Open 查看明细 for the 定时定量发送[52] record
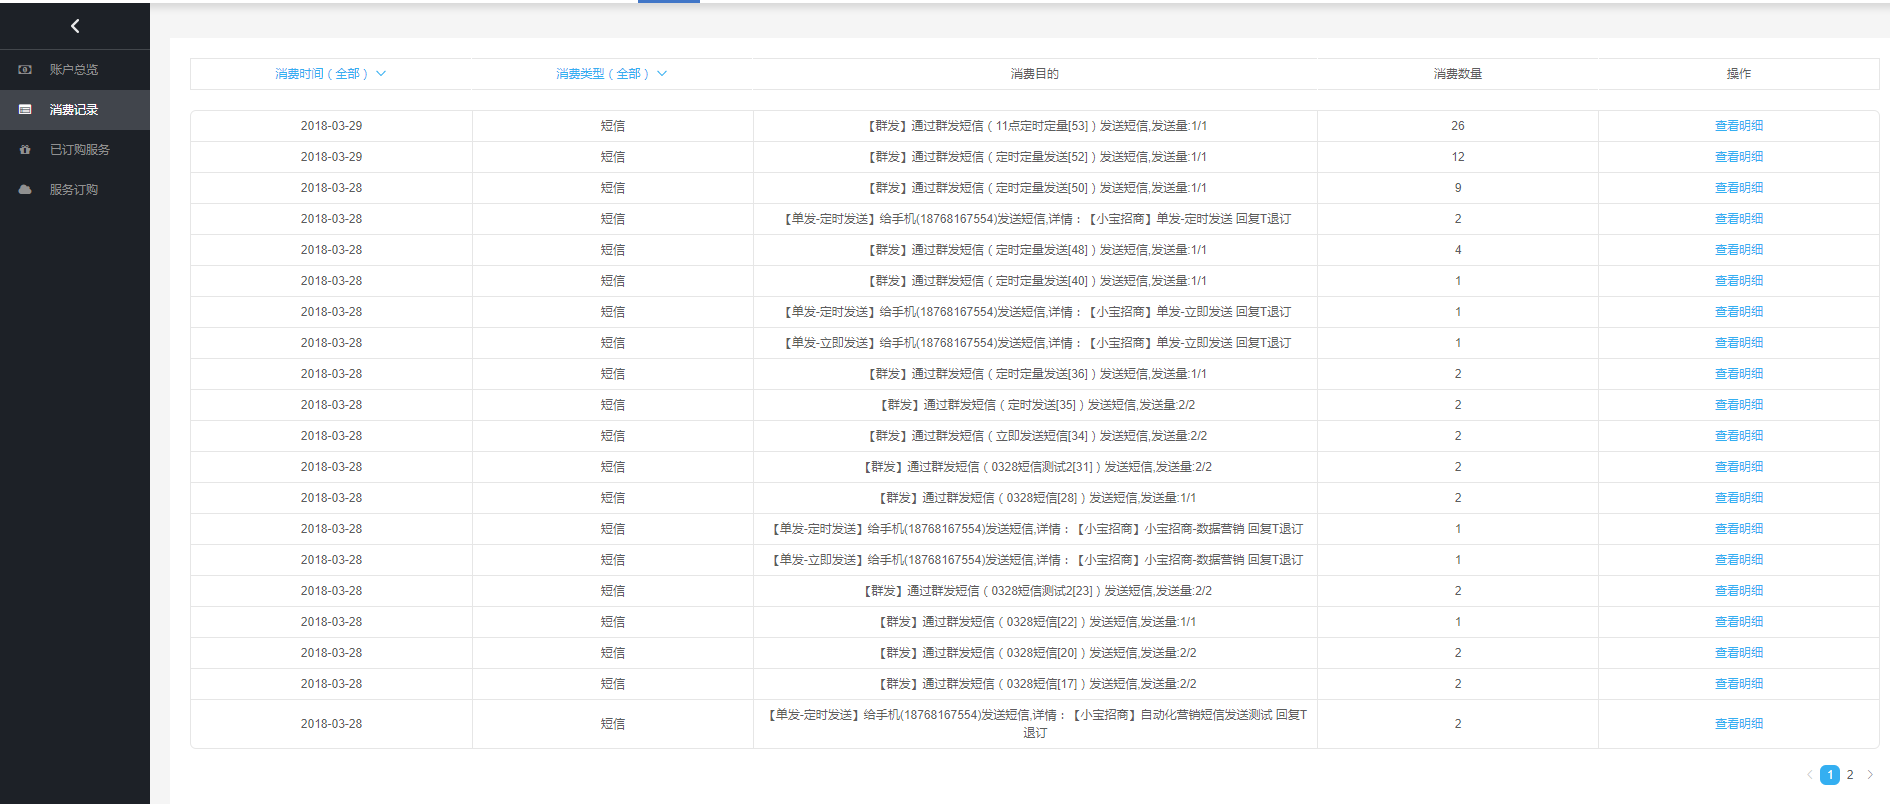The image size is (1890, 804). (x=1738, y=157)
